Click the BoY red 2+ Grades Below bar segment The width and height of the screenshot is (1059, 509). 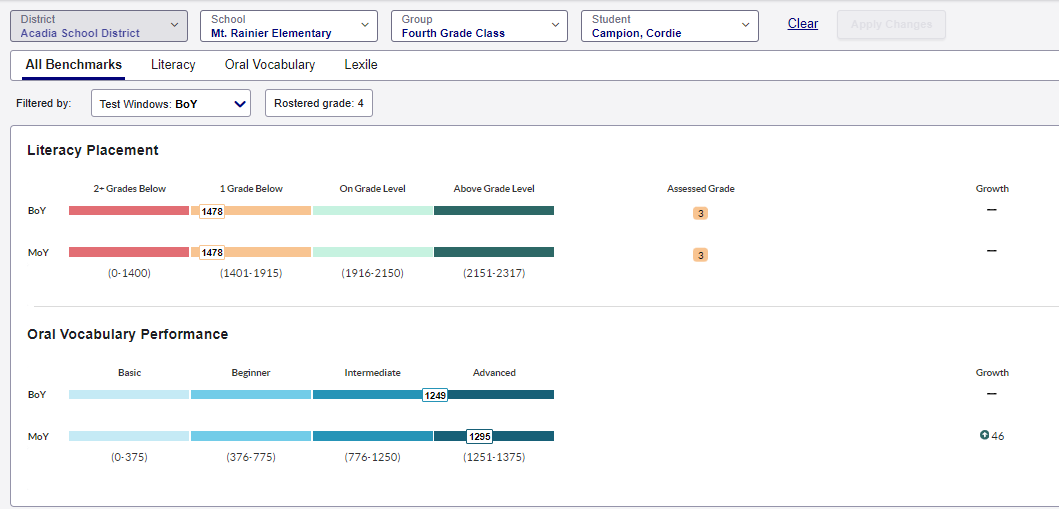pos(128,211)
